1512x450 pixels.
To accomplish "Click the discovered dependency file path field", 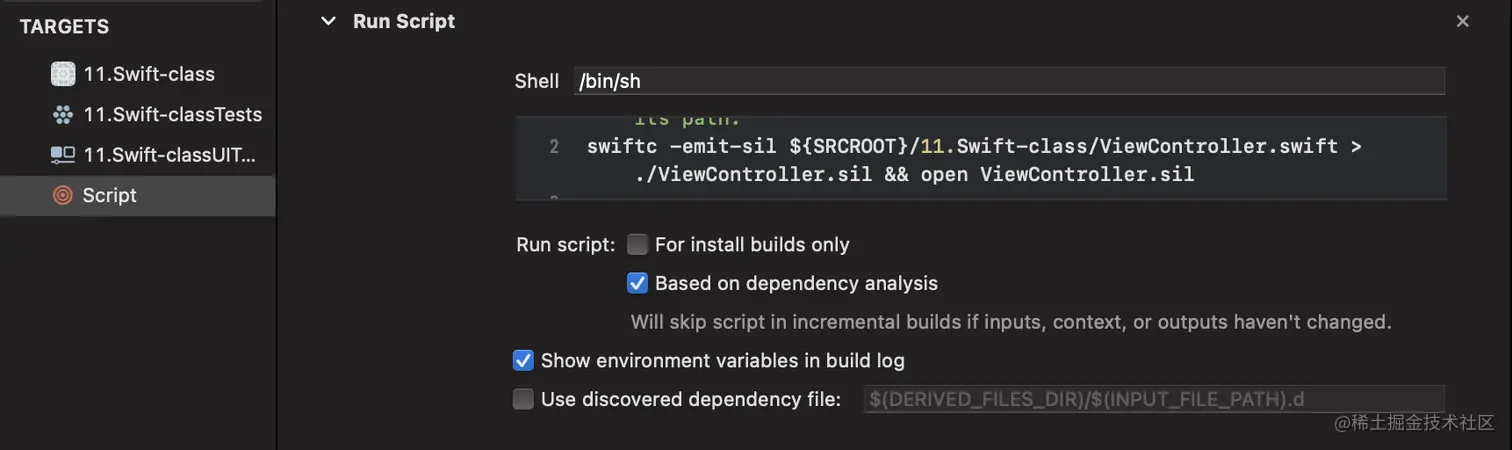I will (x=1152, y=400).
